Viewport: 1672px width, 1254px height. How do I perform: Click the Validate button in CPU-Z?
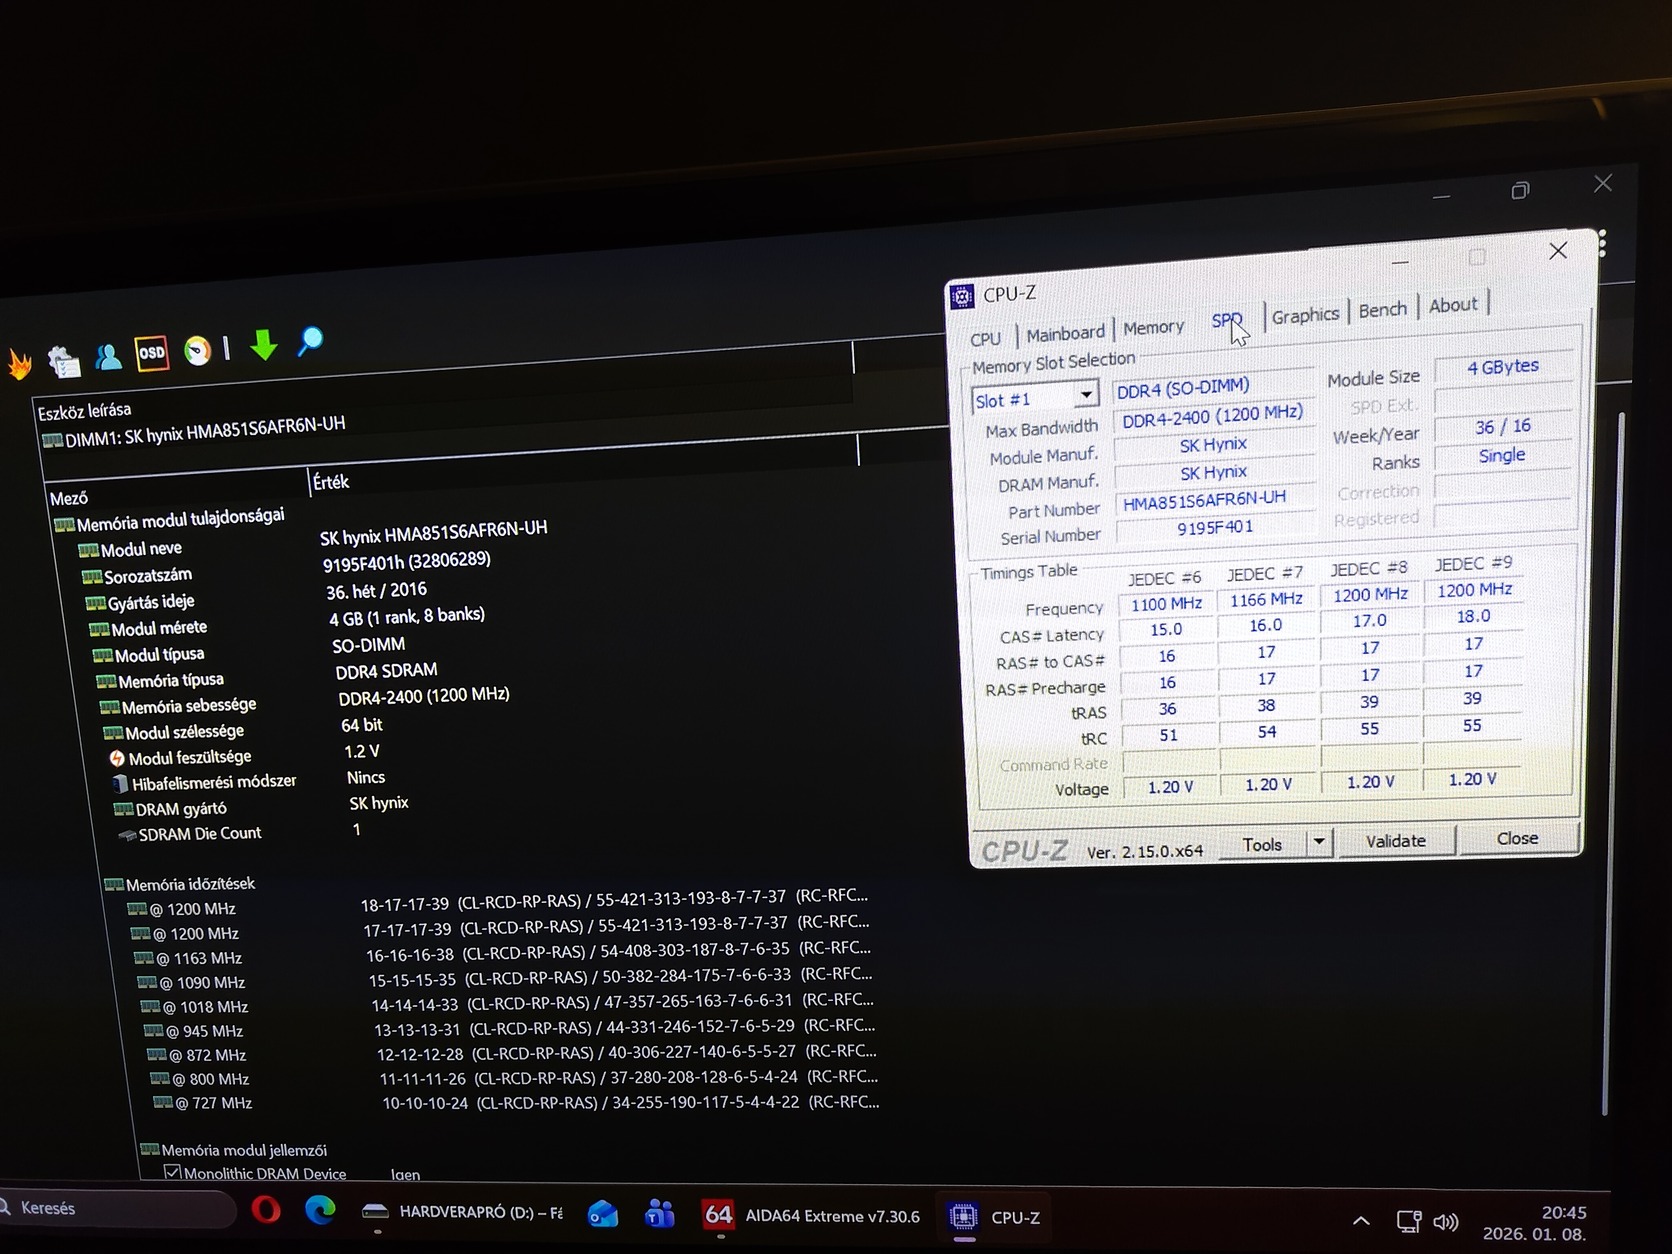[x=1396, y=841]
